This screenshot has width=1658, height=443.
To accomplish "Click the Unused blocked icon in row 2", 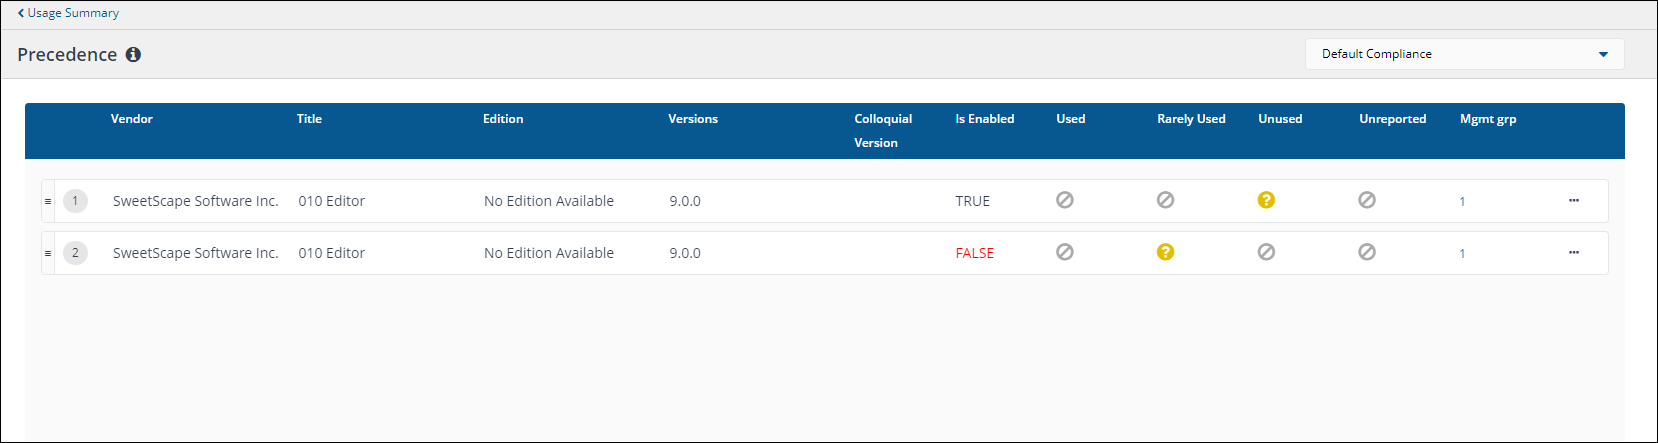I will click(x=1266, y=252).
